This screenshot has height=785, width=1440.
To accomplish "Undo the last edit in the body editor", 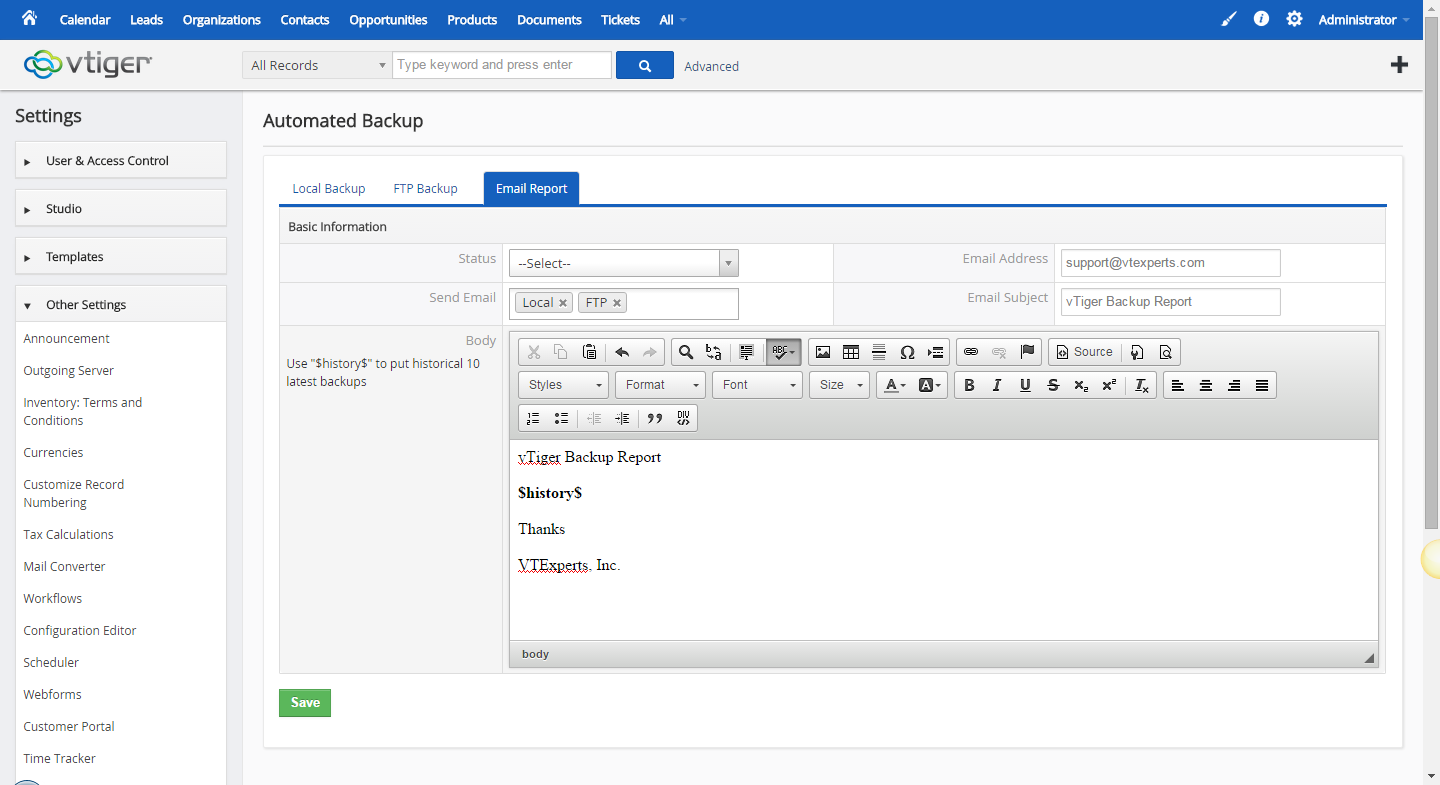I will (622, 352).
